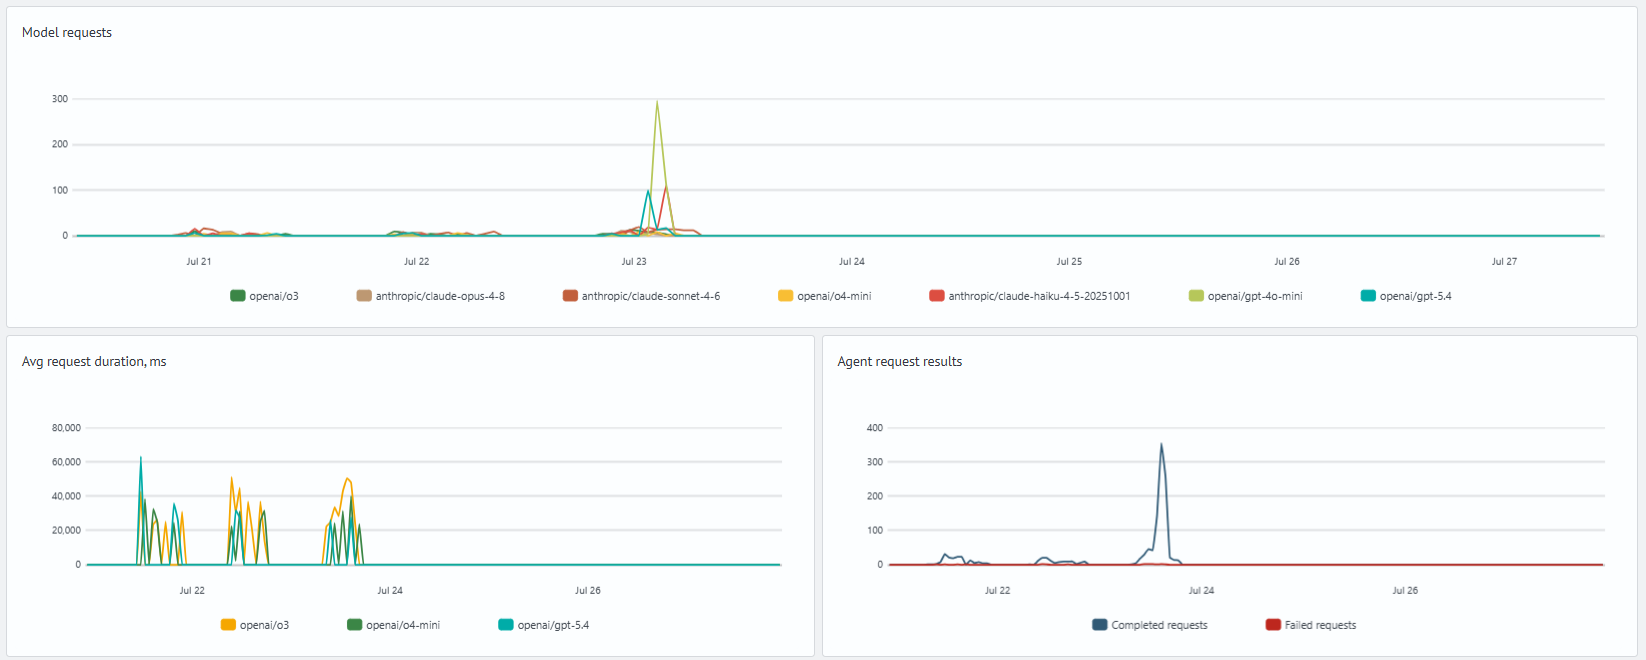Toggle openai/o4-mini series in Model requests legend
Viewport: 1646px width, 660px height.
point(825,296)
